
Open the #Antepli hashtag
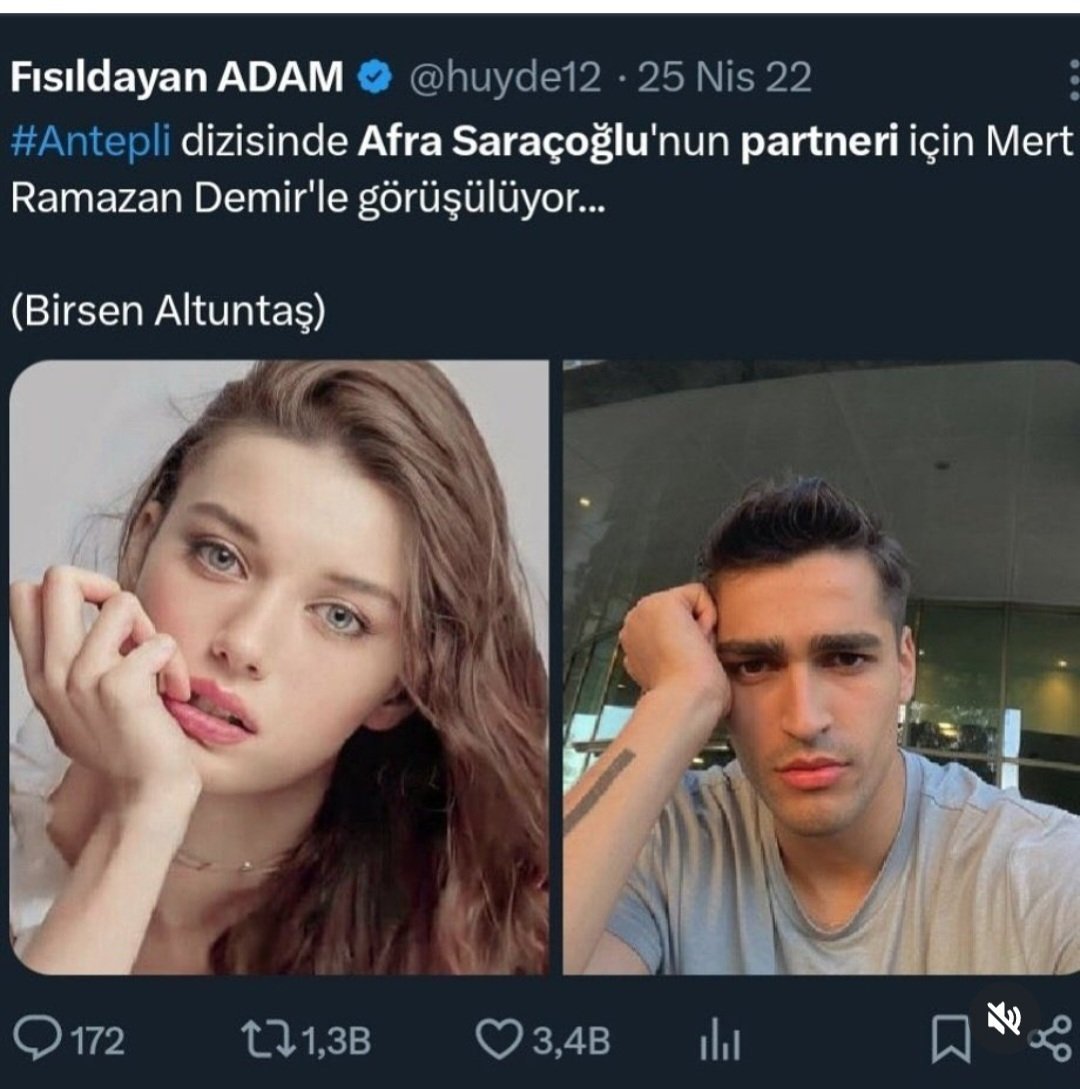[x=90, y=142]
